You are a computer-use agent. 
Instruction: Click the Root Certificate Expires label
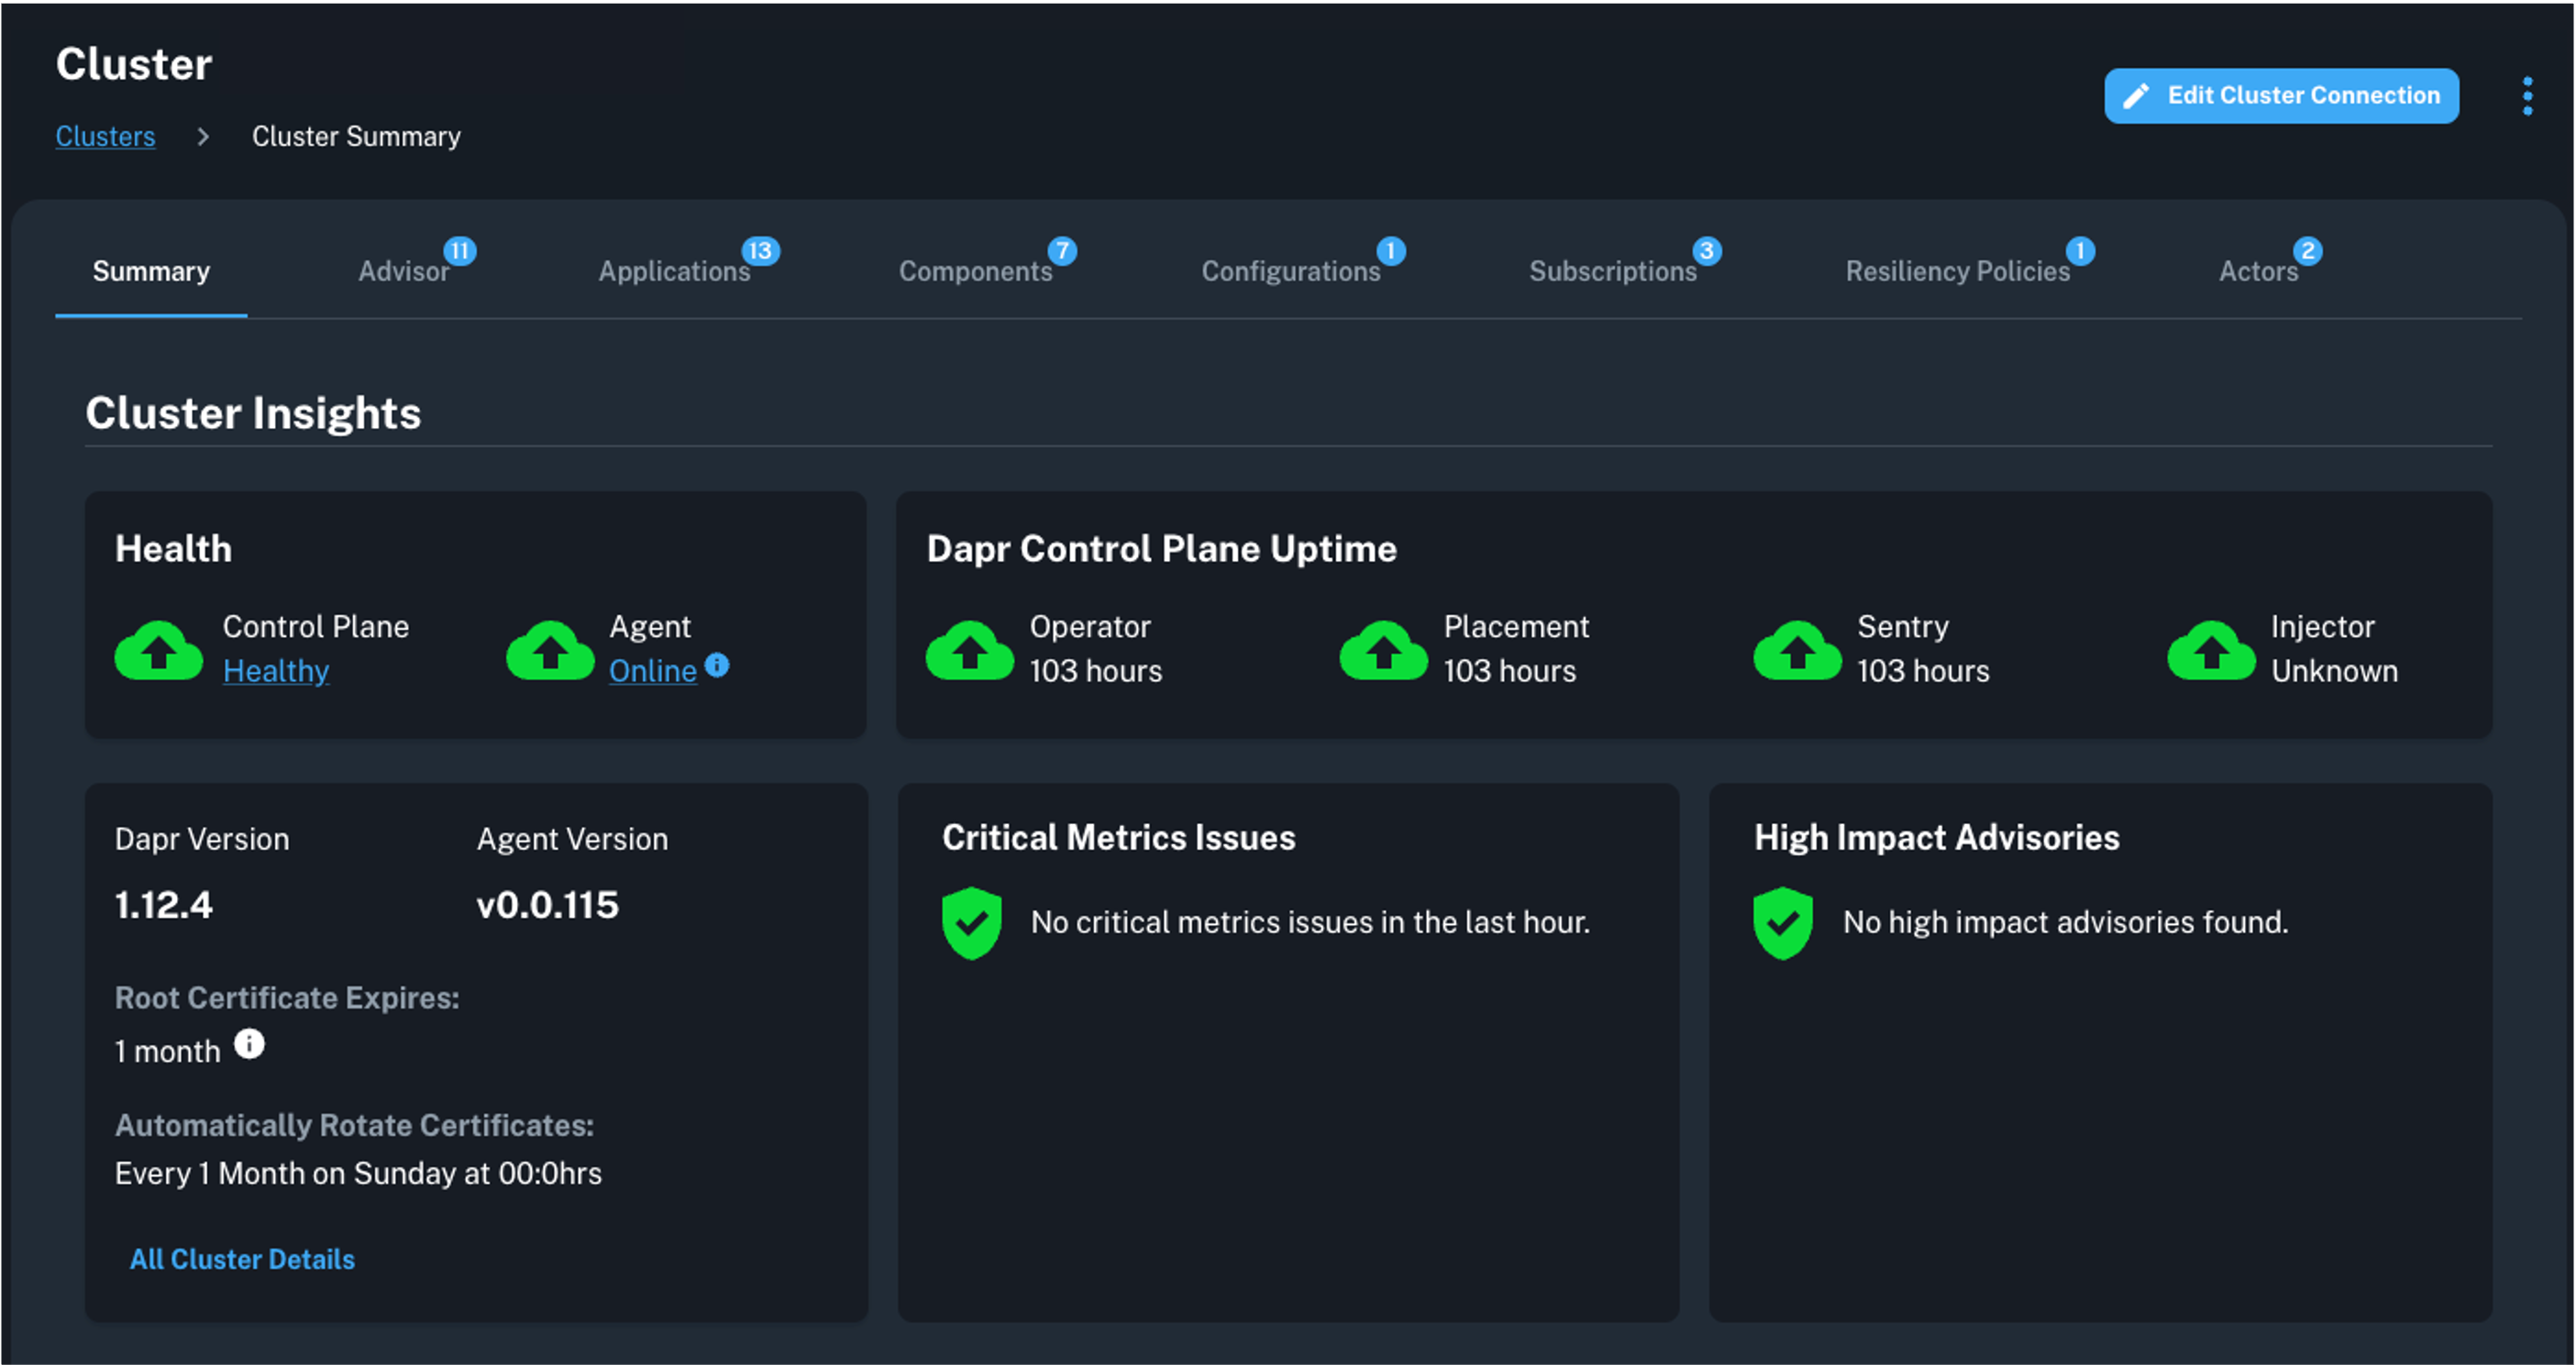click(287, 997)
